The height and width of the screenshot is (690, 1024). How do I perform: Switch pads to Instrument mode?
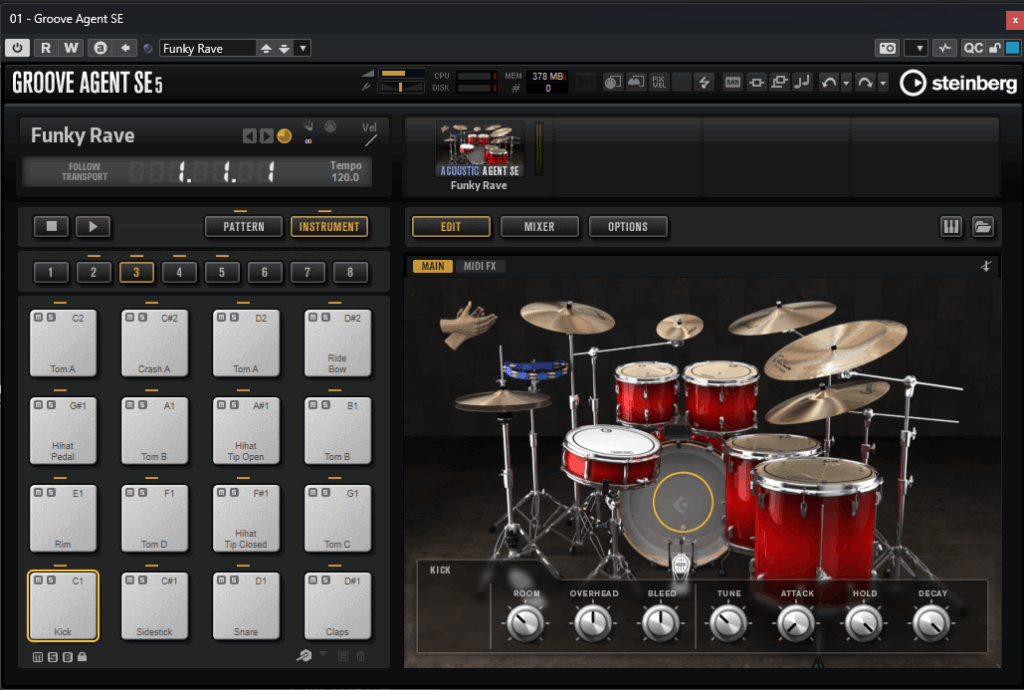[329, 227]
